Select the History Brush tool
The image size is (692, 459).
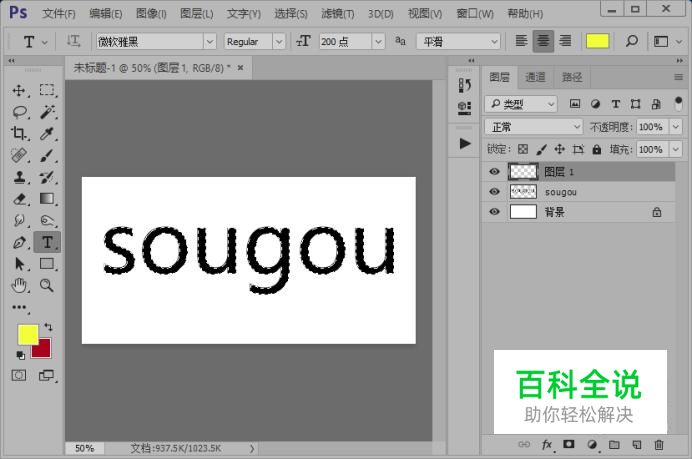47,177
